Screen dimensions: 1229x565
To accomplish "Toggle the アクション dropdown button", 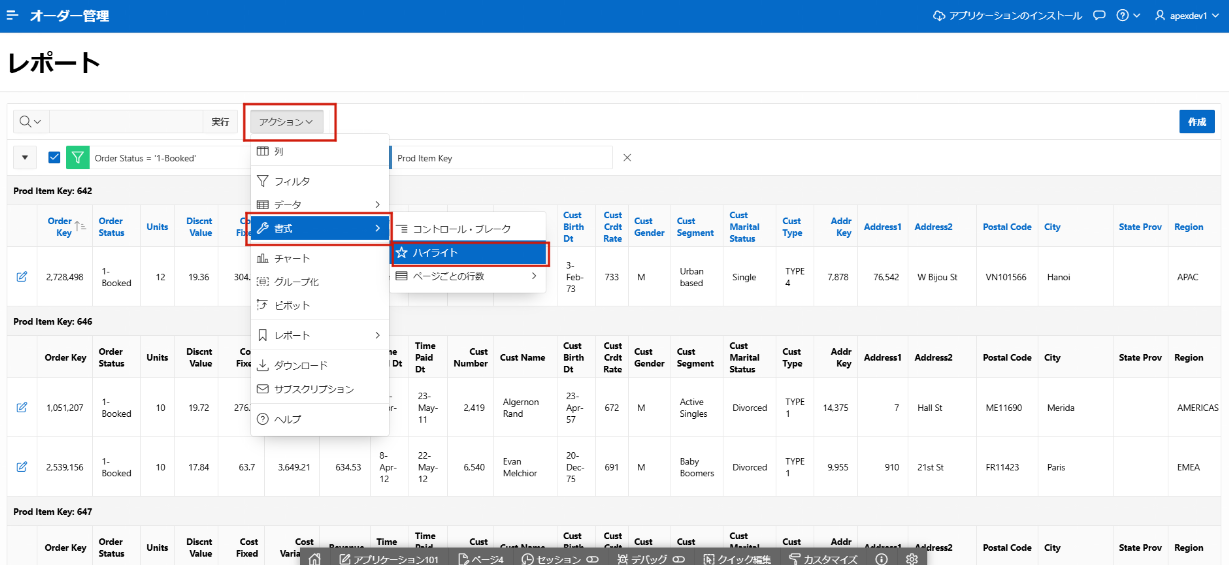I will point(286,121).
